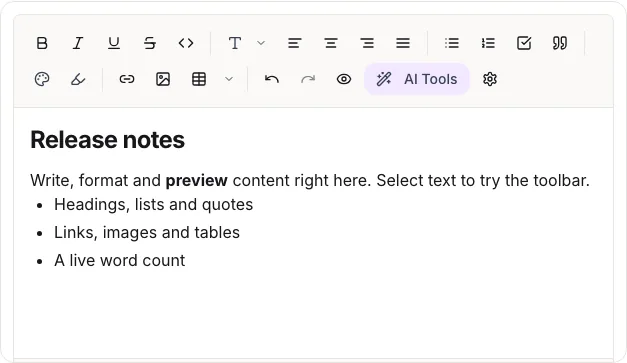
Task: Underline the selected text
Action: point(114,43)
